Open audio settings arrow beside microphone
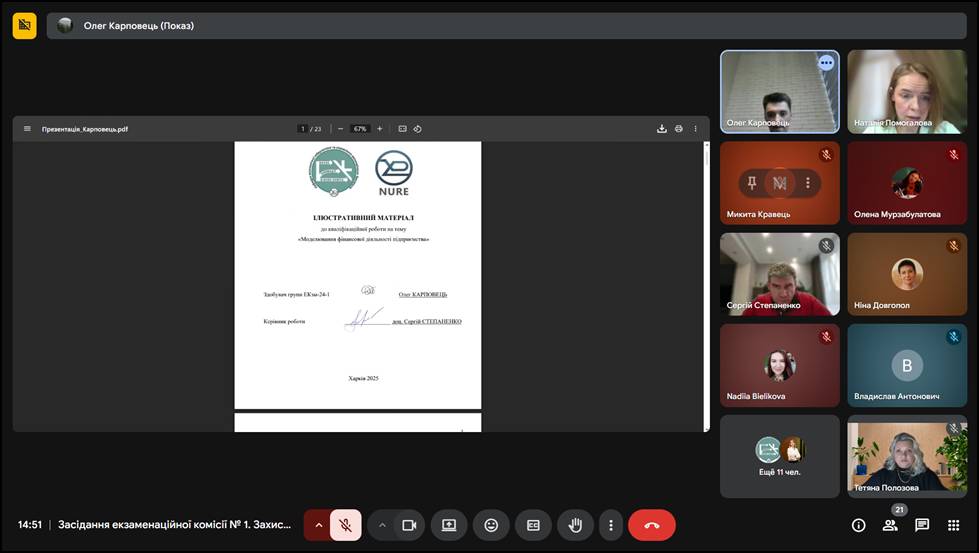This screenshot has width=979, height=553. (318, 525)
